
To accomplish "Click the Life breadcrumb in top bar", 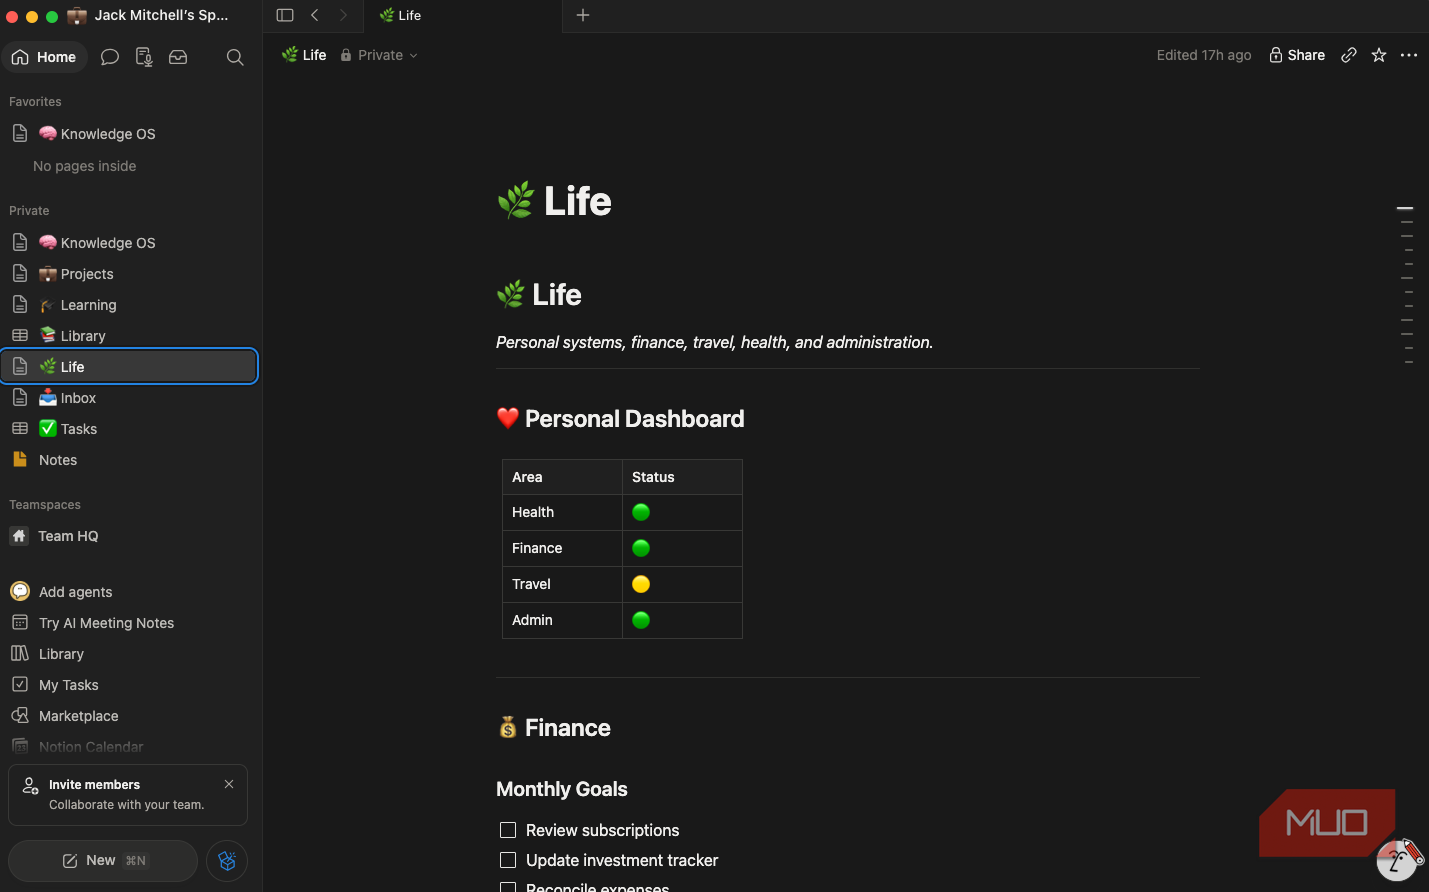I will 304,55.
